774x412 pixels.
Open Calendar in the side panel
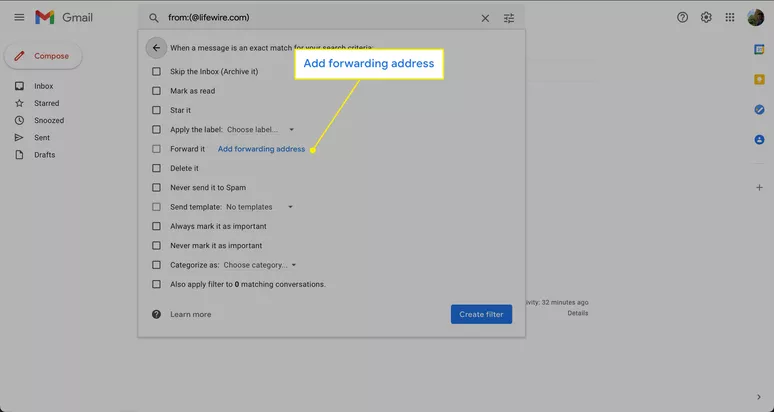pyautogui.click(x=759, y=49)
